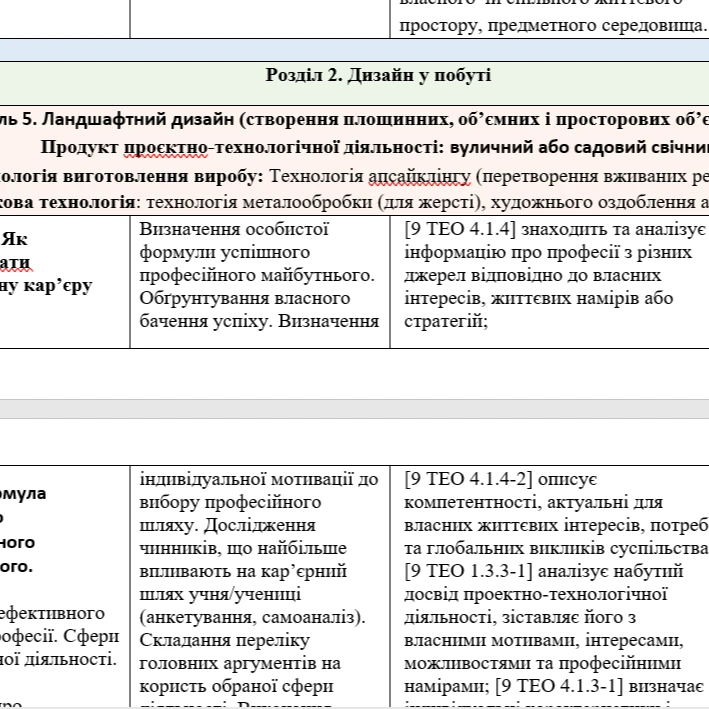Viewport: 709px width, 709px height.
Task: Click the line 'джерел відповідно до власних'
Action: coord(533,275)
